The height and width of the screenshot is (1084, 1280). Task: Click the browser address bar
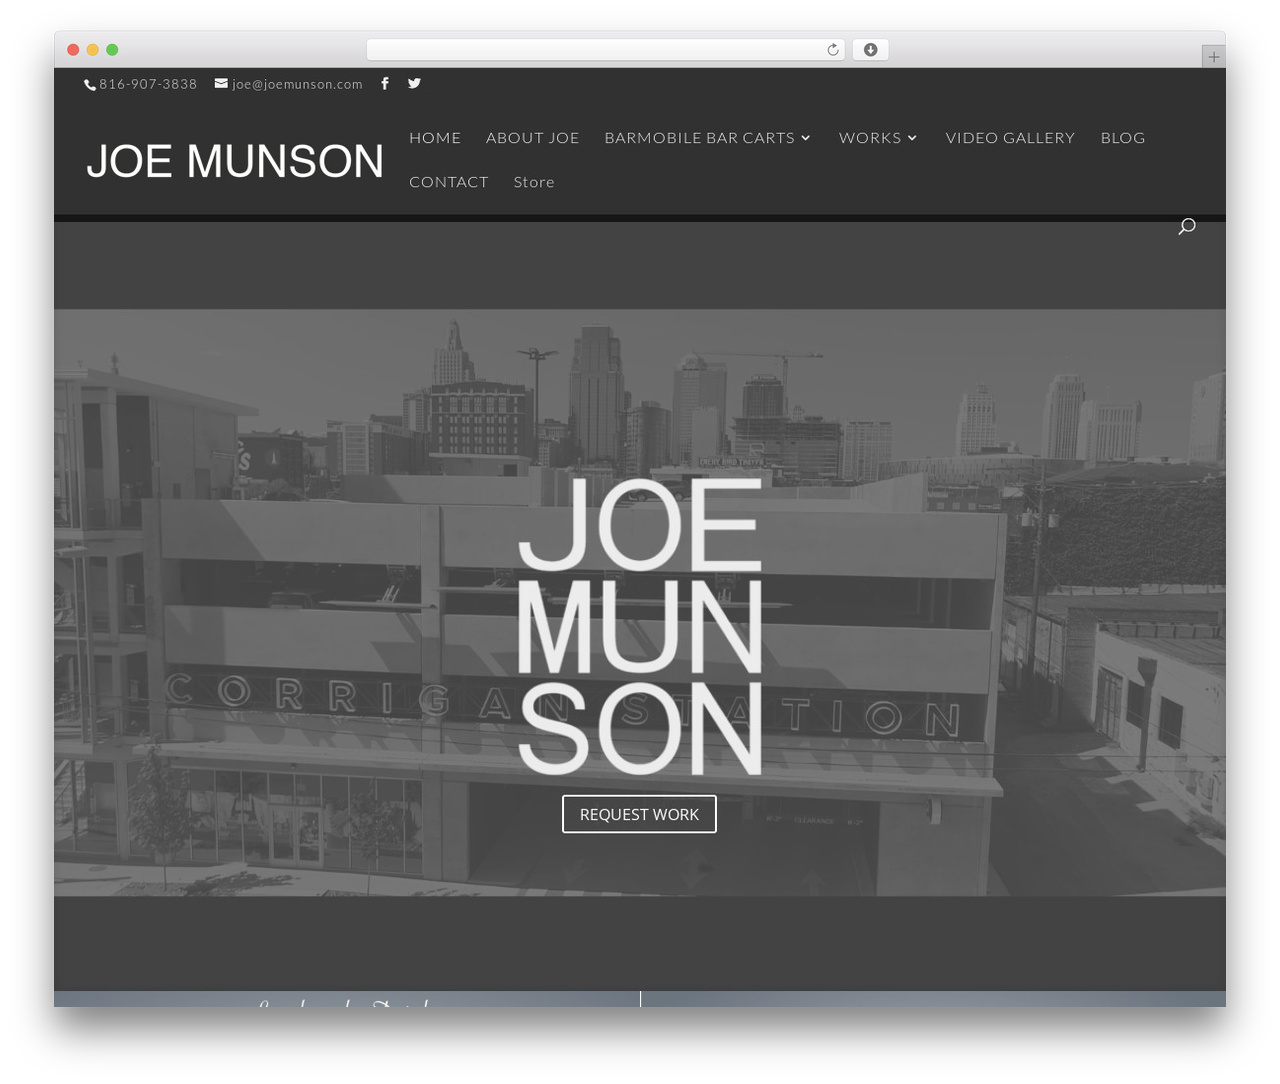point(605,50)
